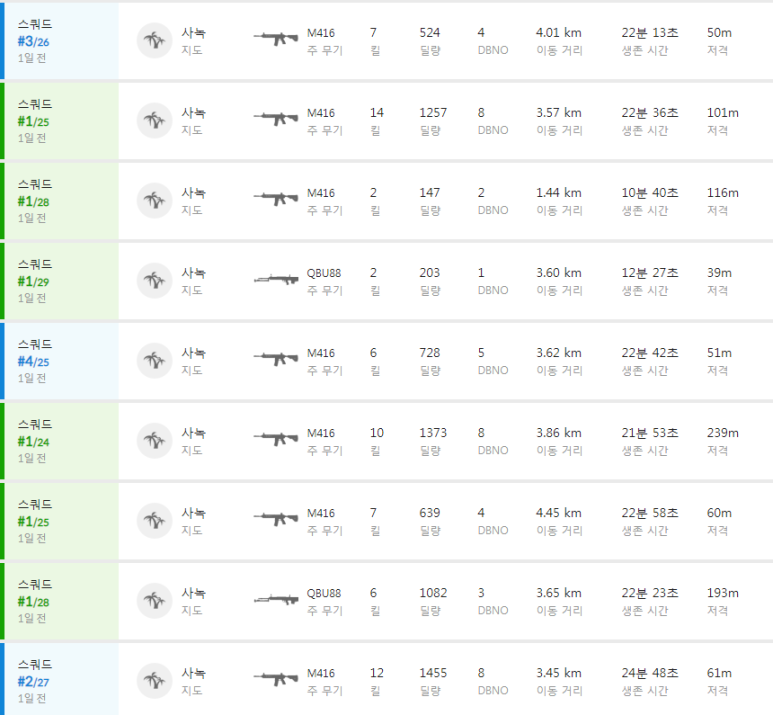Viewport: 773px width, 715px height.
Task: Click the Sanhok map icon in #1/24 match
Action: click(x=154, y=440)
